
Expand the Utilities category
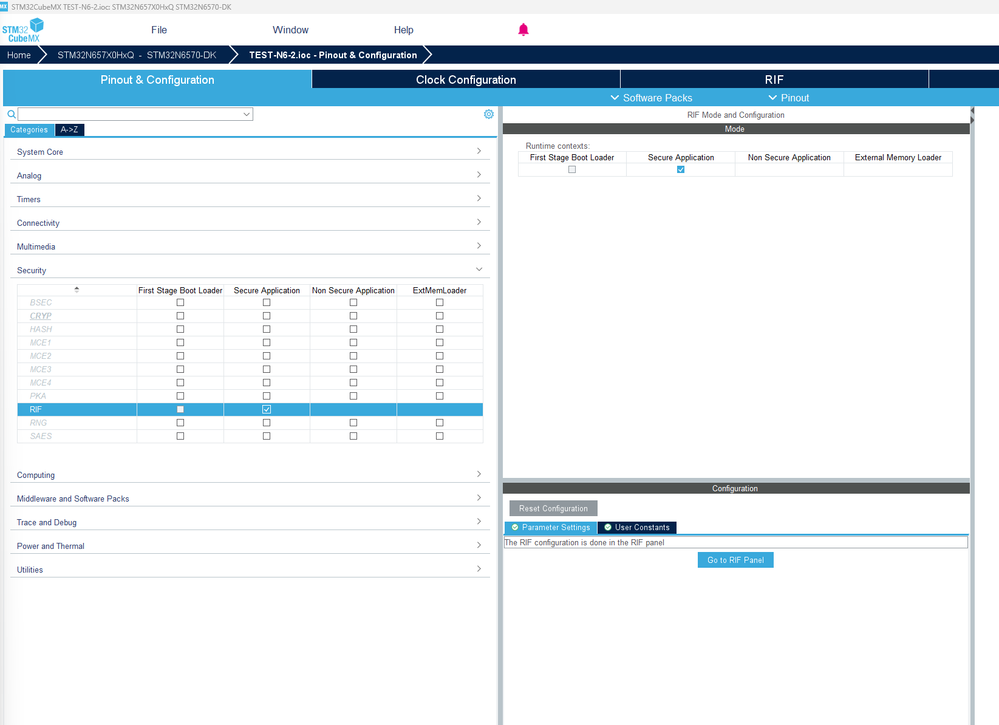point(250,569)
